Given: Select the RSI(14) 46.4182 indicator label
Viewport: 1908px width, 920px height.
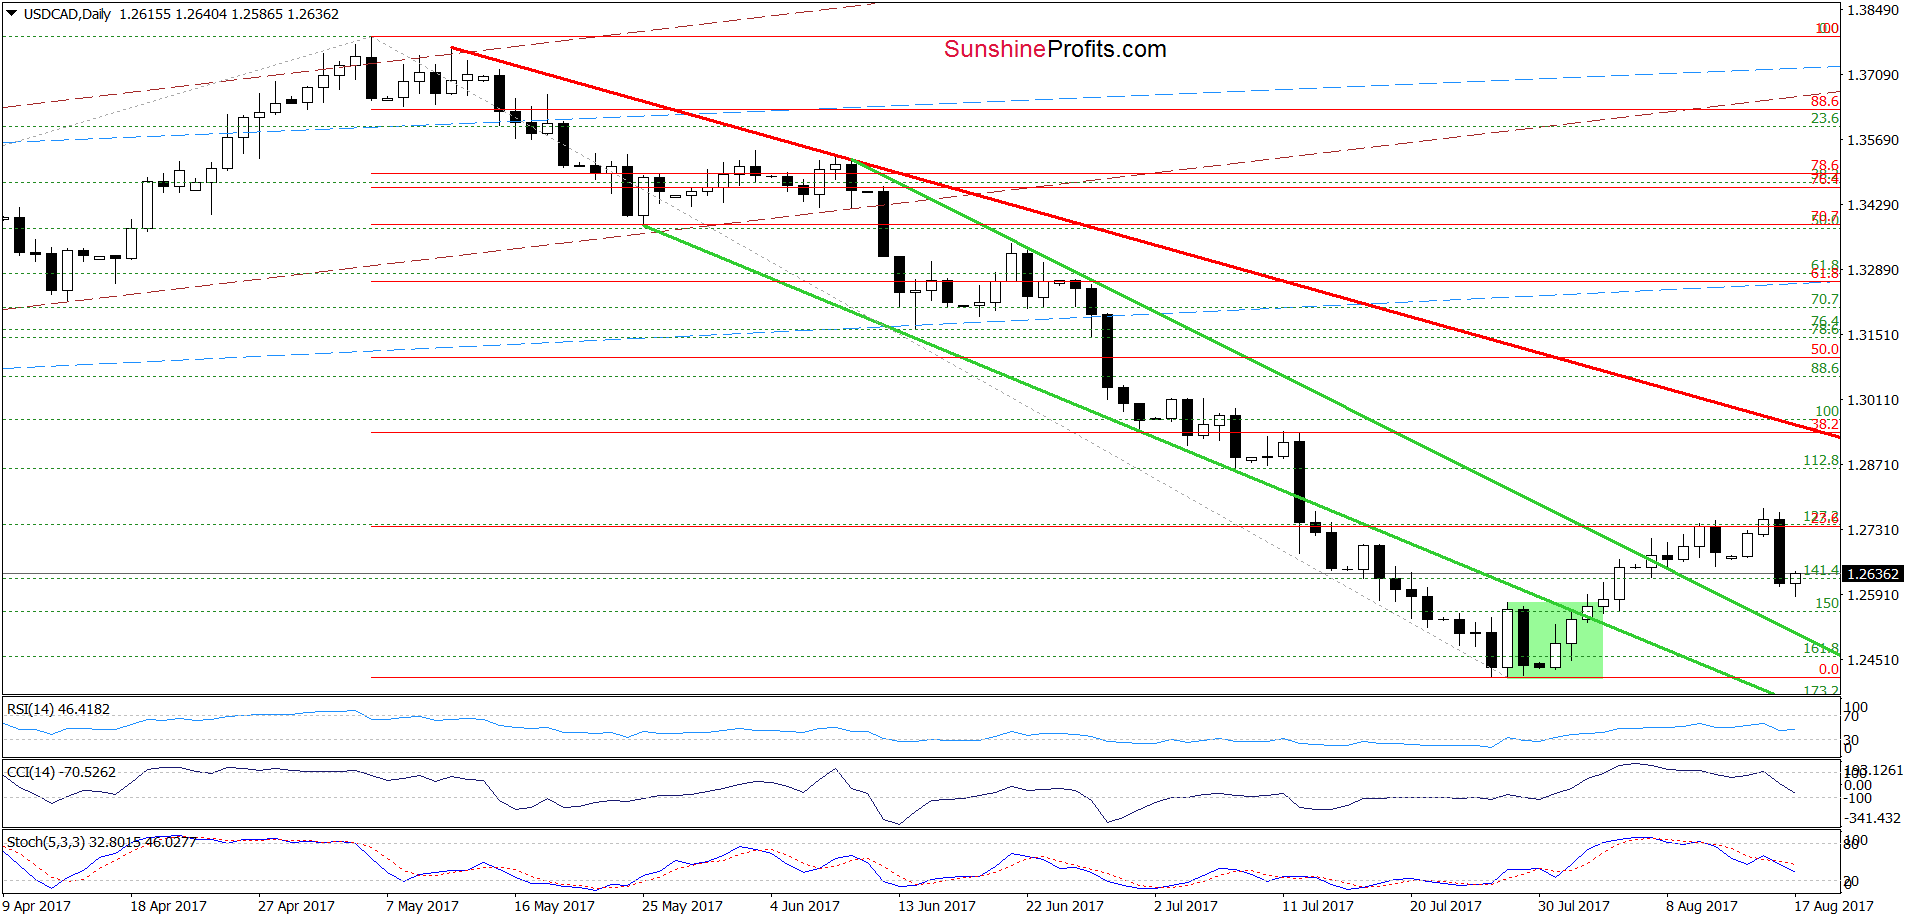Looking at the screenshot, I should tap(58, 709).
